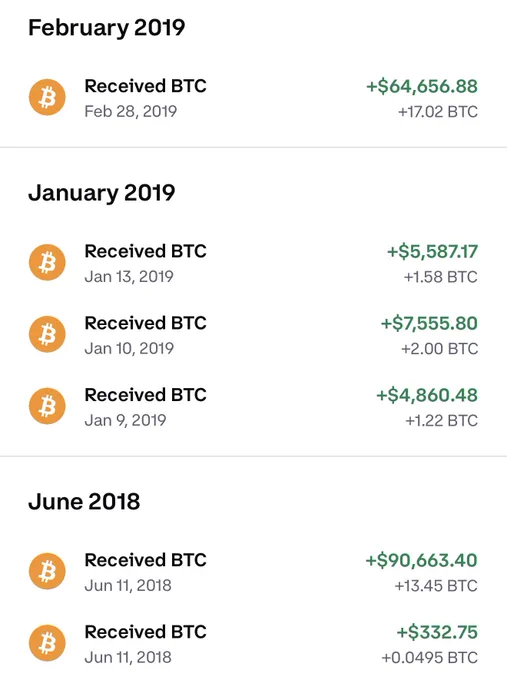Tap the +2.00 BTC amount
507x680 pixels.
pyautogui.click(x=439, y=349)
